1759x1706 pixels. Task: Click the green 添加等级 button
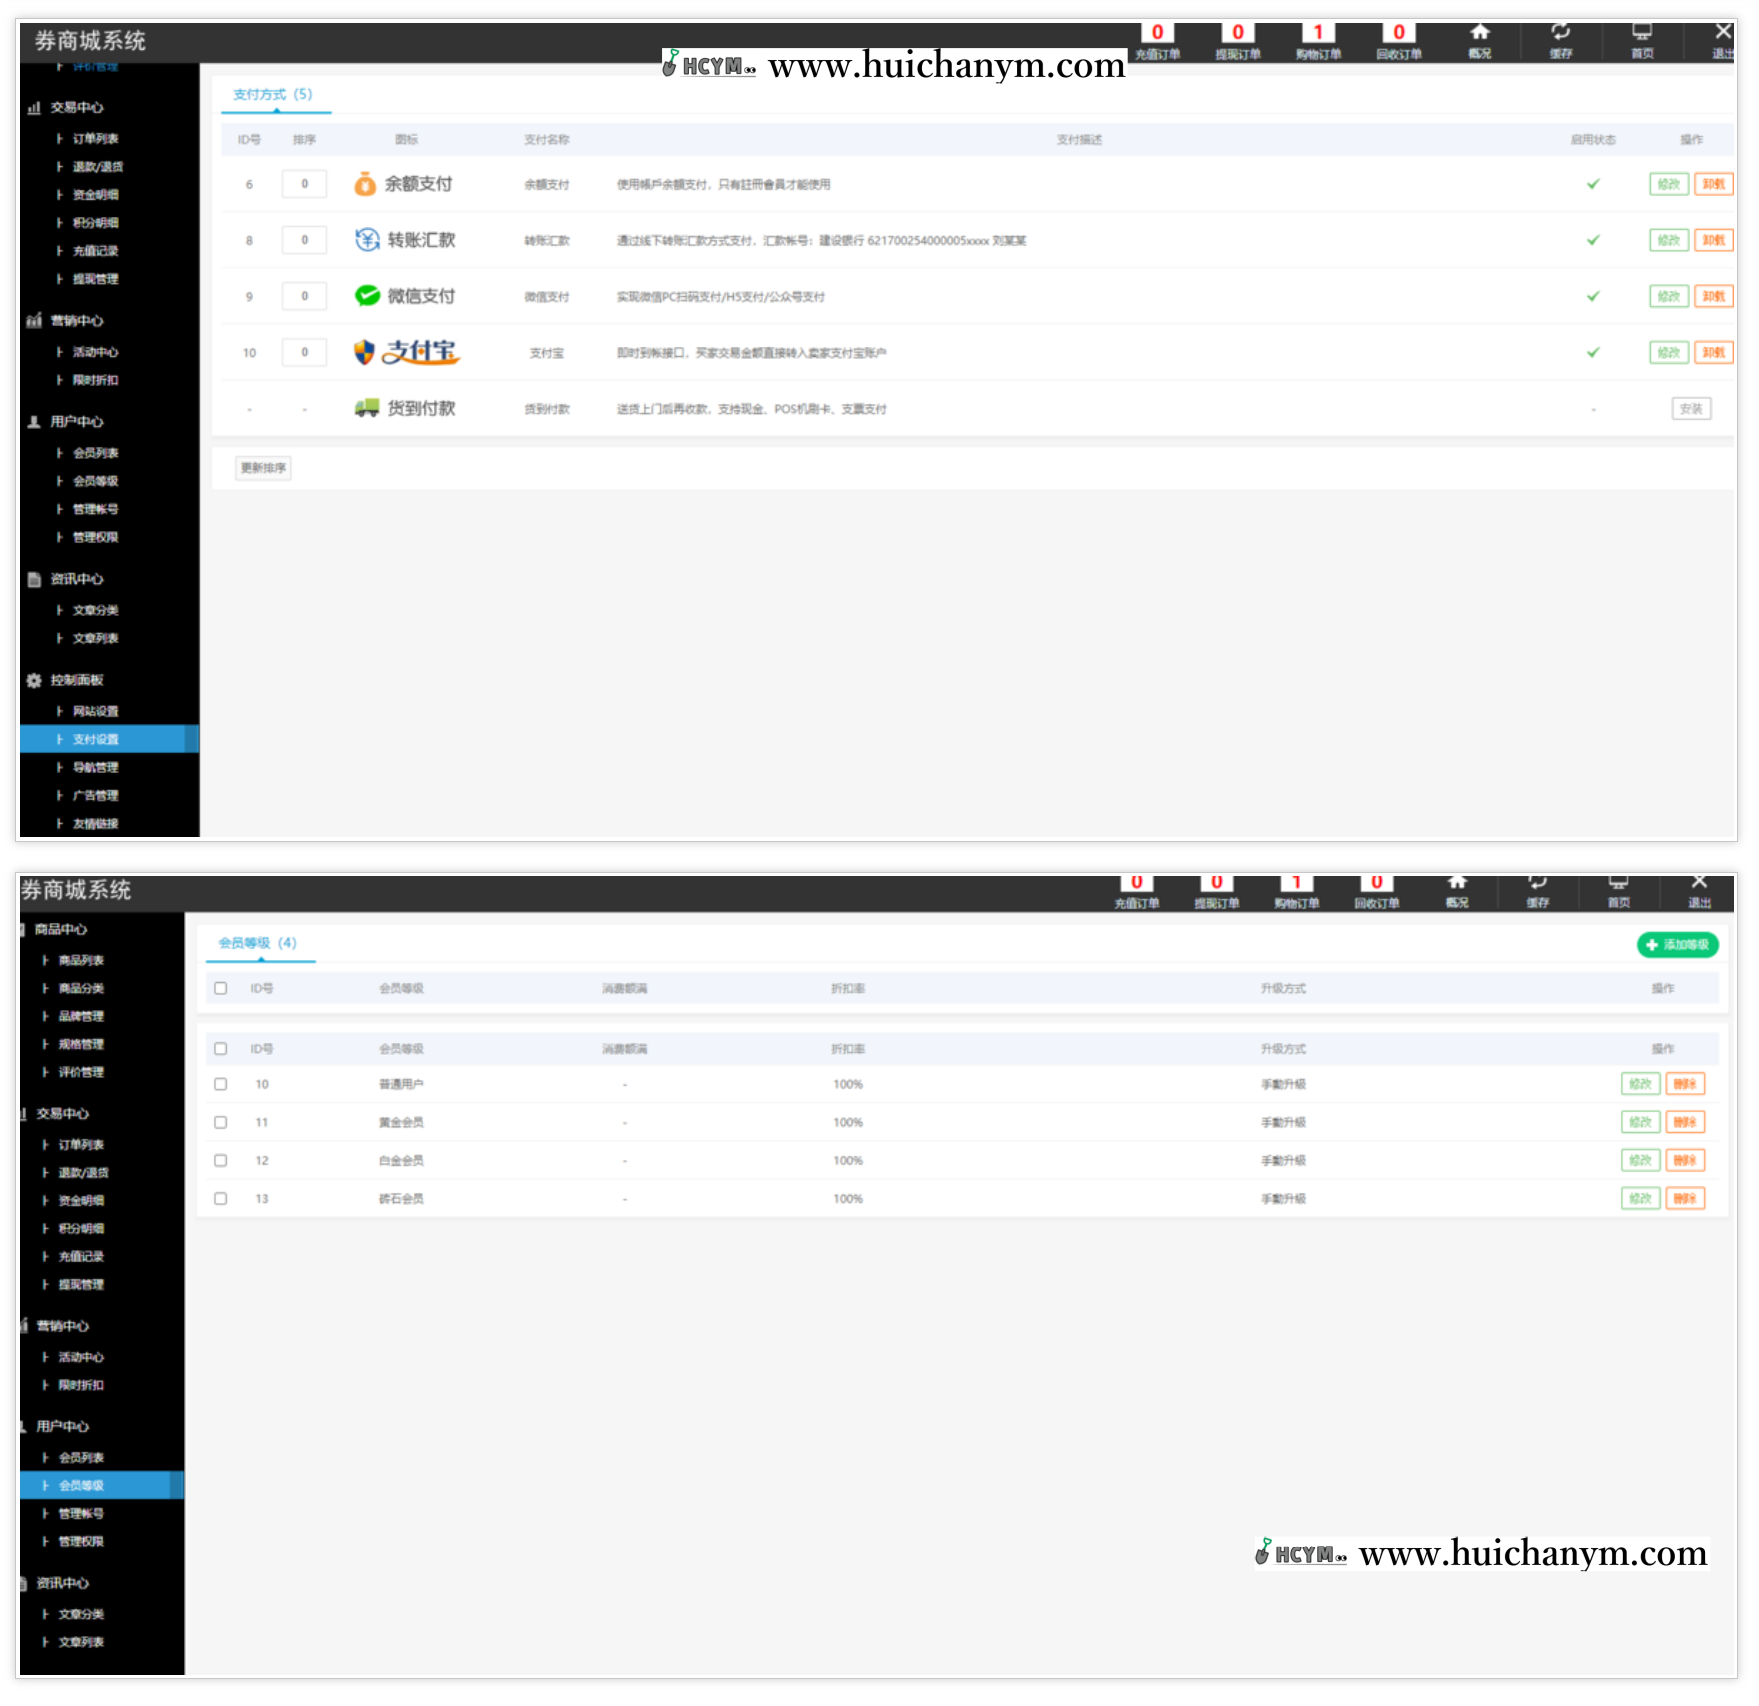coord(1677,945)
